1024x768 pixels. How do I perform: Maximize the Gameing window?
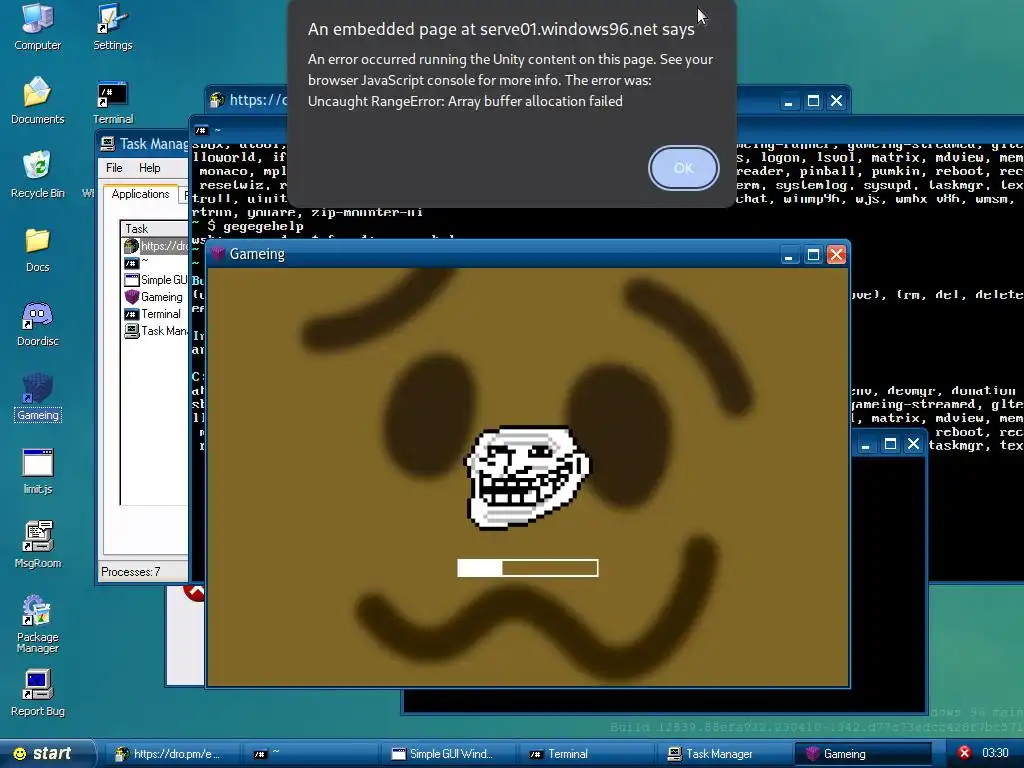[x=813, y=254]
